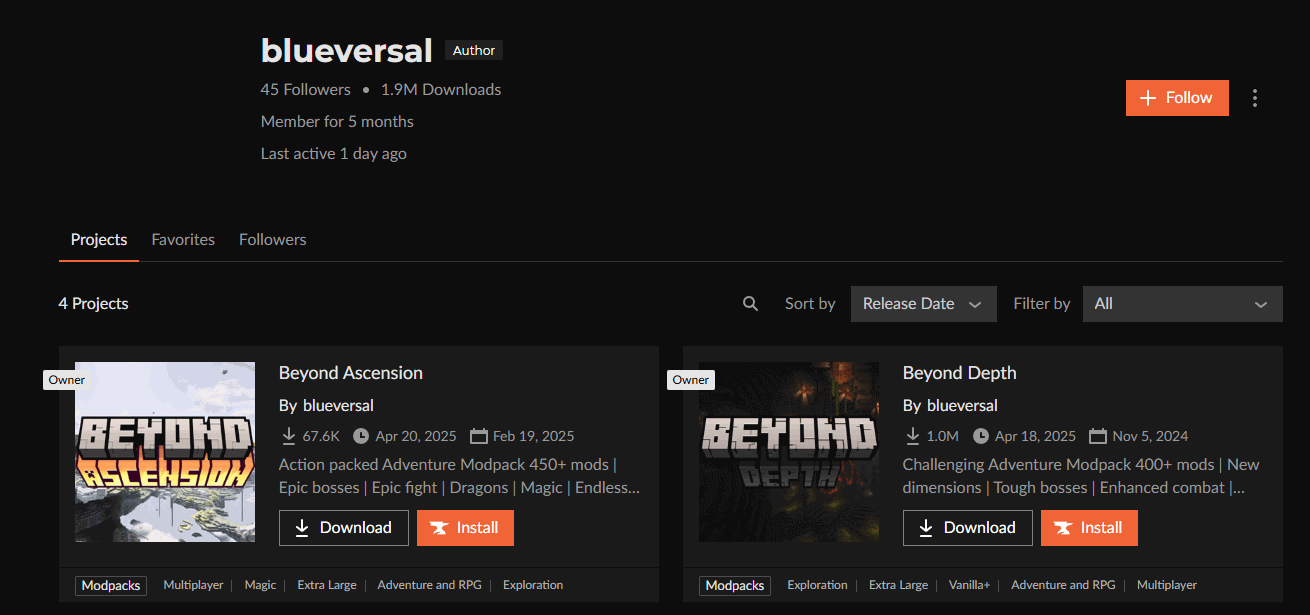Switch to the Favorites tab
The width and height of the screenshot is (1310, 615).
click(183, 240)
